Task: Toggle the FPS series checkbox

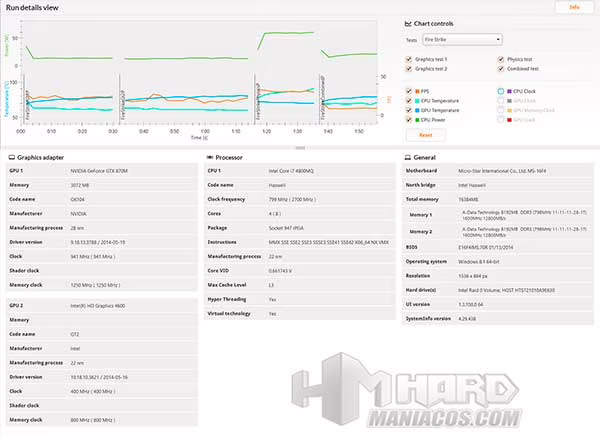Action: (408, 91)
